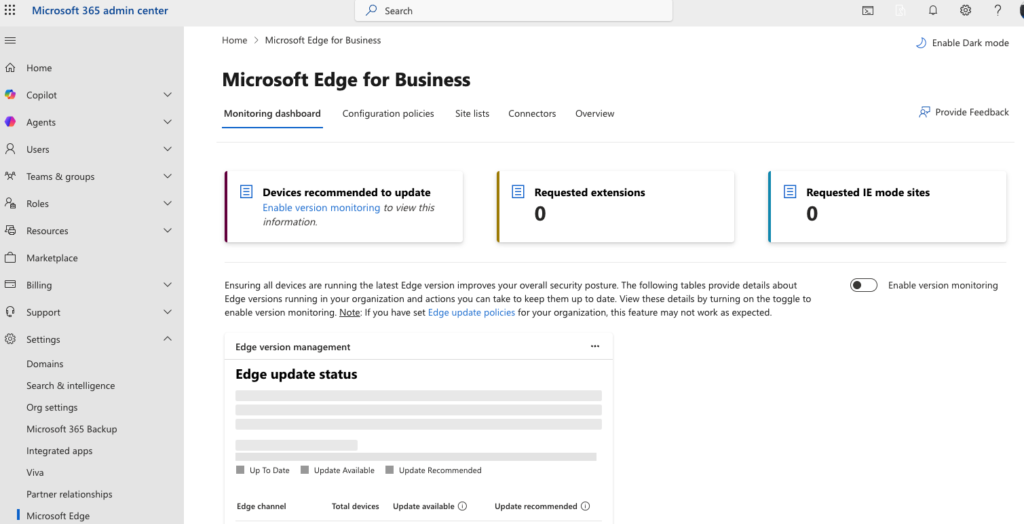Collapse the navigation hamburger menu
Image resolution: width=1024 pixels, height=524 pixels.
pos(10,40)
